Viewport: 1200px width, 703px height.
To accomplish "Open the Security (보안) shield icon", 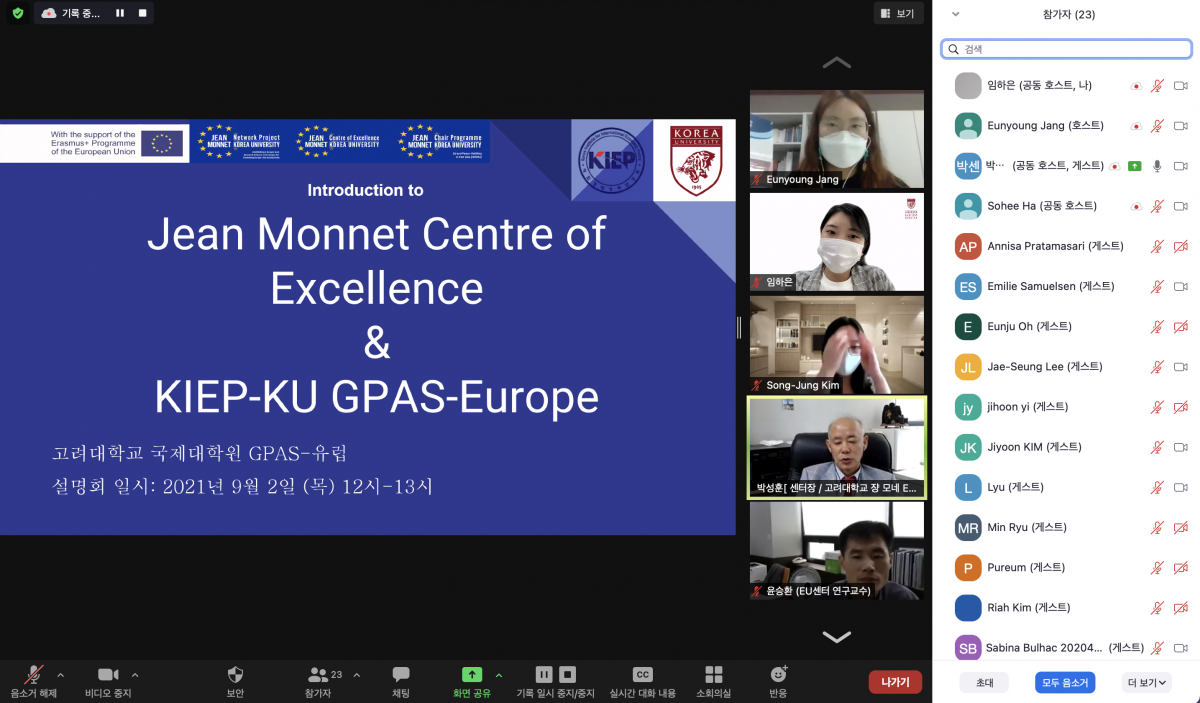I will [235, 675].
